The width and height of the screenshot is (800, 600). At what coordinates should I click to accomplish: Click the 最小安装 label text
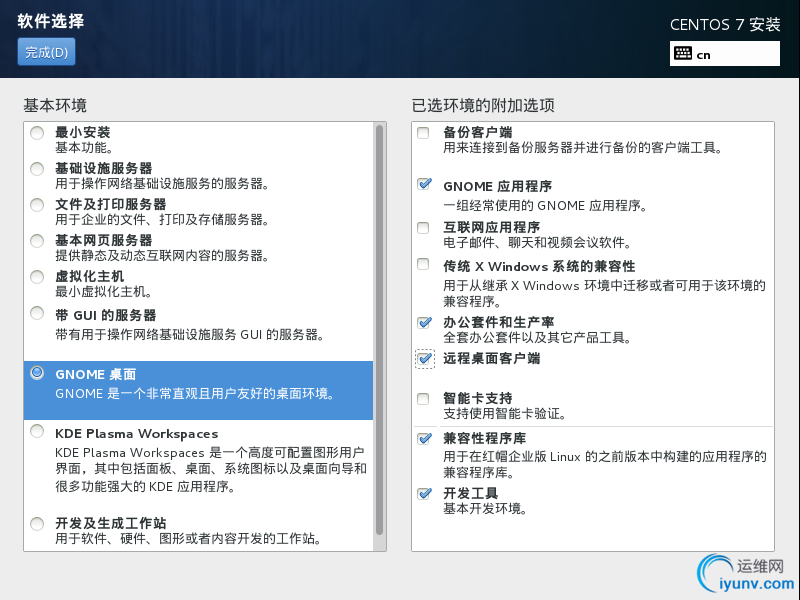(x=83, y=133)
